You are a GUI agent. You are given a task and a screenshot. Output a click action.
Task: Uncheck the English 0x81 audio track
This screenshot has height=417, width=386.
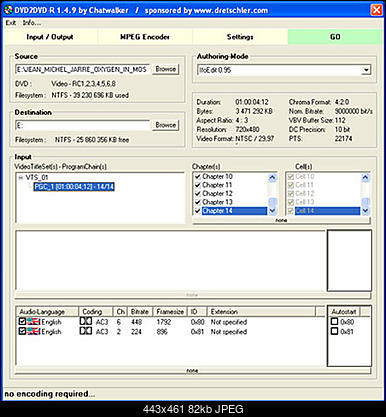[22, 331]
